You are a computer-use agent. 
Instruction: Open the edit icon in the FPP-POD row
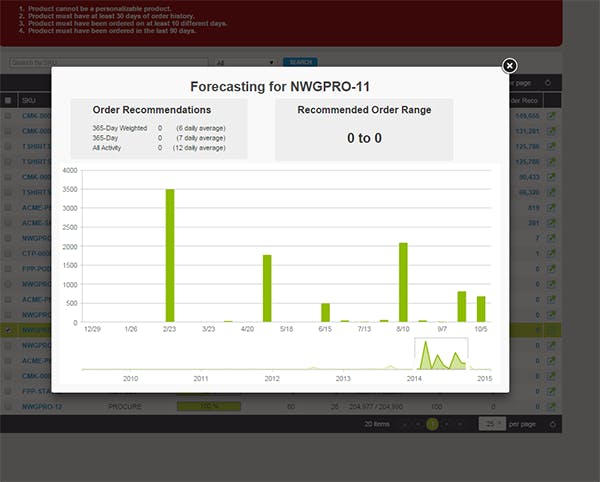[x=551, y=269]
